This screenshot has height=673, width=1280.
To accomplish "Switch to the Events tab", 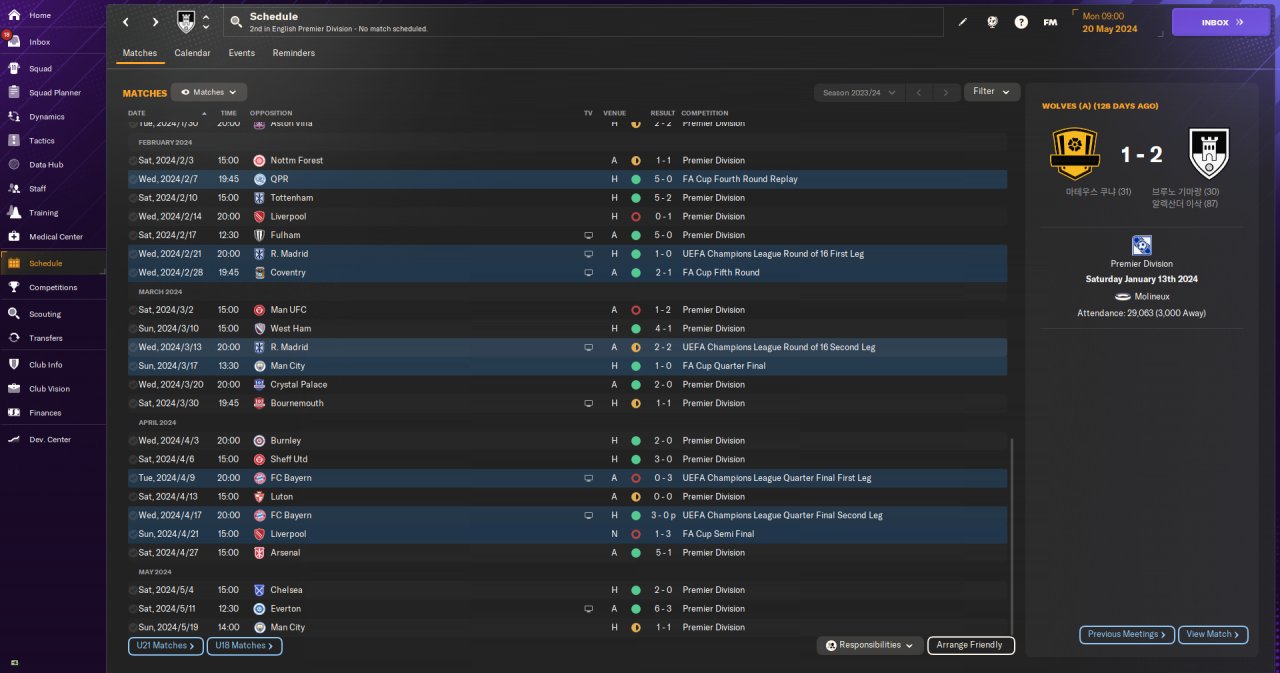I will pos(241,53).
